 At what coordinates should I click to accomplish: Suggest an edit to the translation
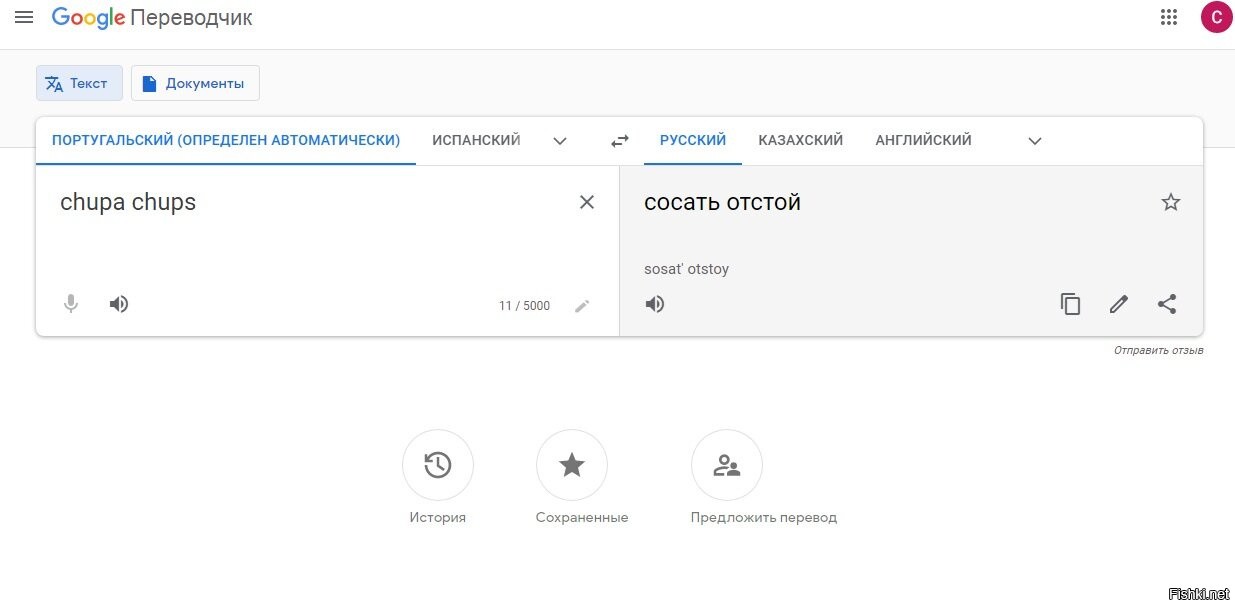click(x=1118, y=304)
